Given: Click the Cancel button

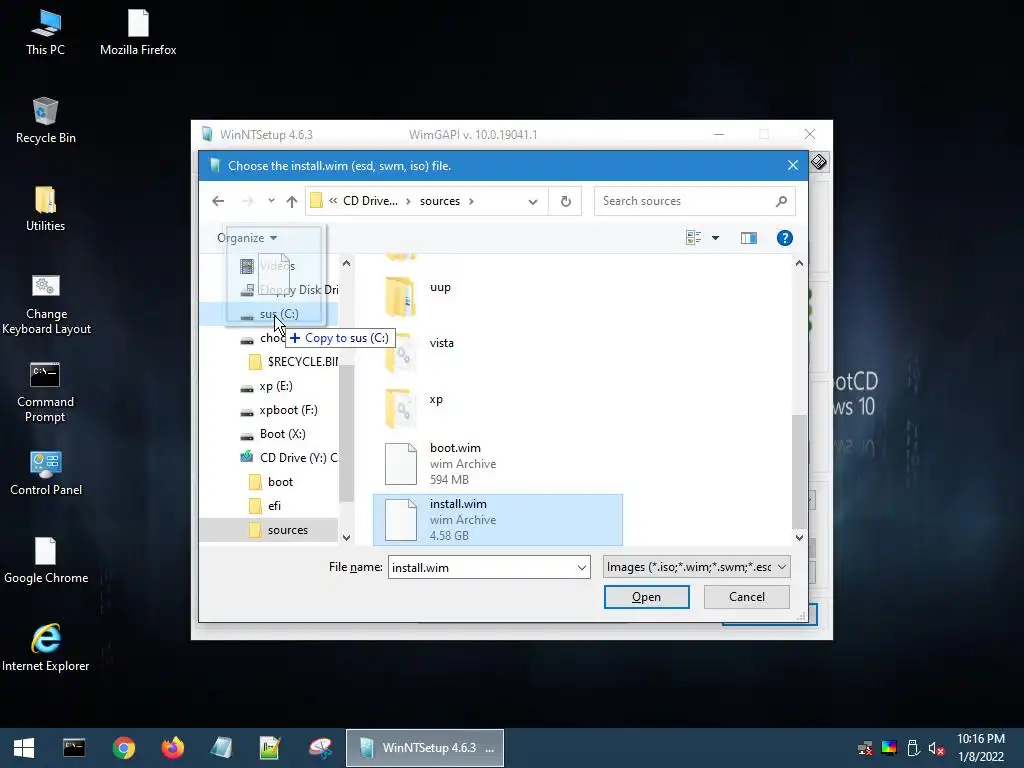Looking at the screenshot, I should (746, 597).
